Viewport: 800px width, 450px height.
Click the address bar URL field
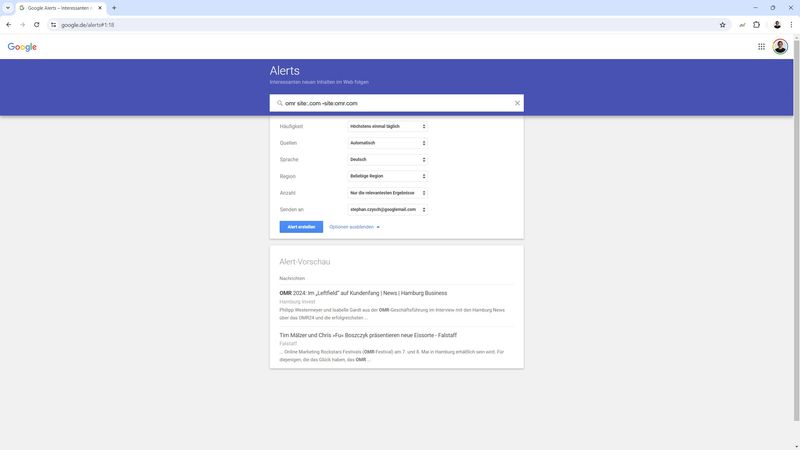[388, 24]
